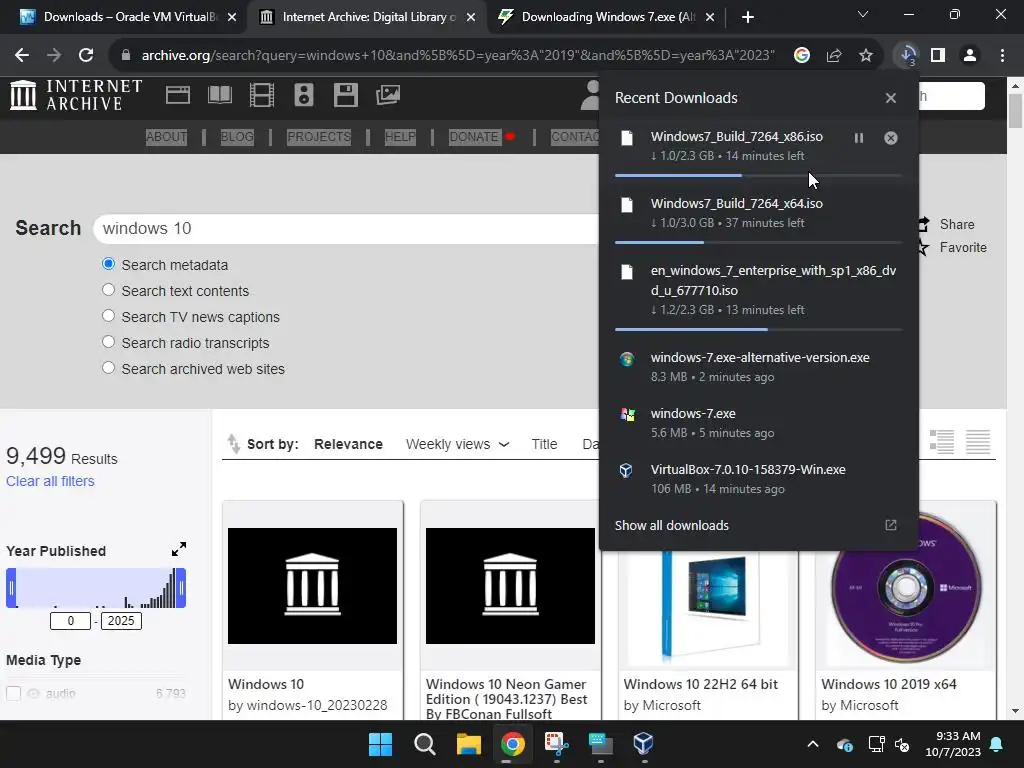Select Search TV news captions option
This screenshot has height=768, width=1024.
tap(108, 315)
